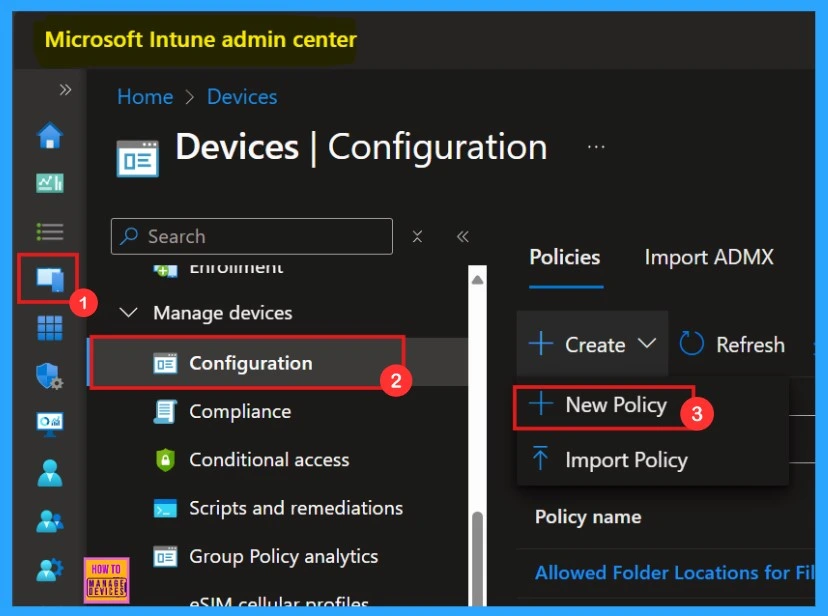Screen dimensions: 828x616
Task: Click the Refresh button
Action: 732,344
